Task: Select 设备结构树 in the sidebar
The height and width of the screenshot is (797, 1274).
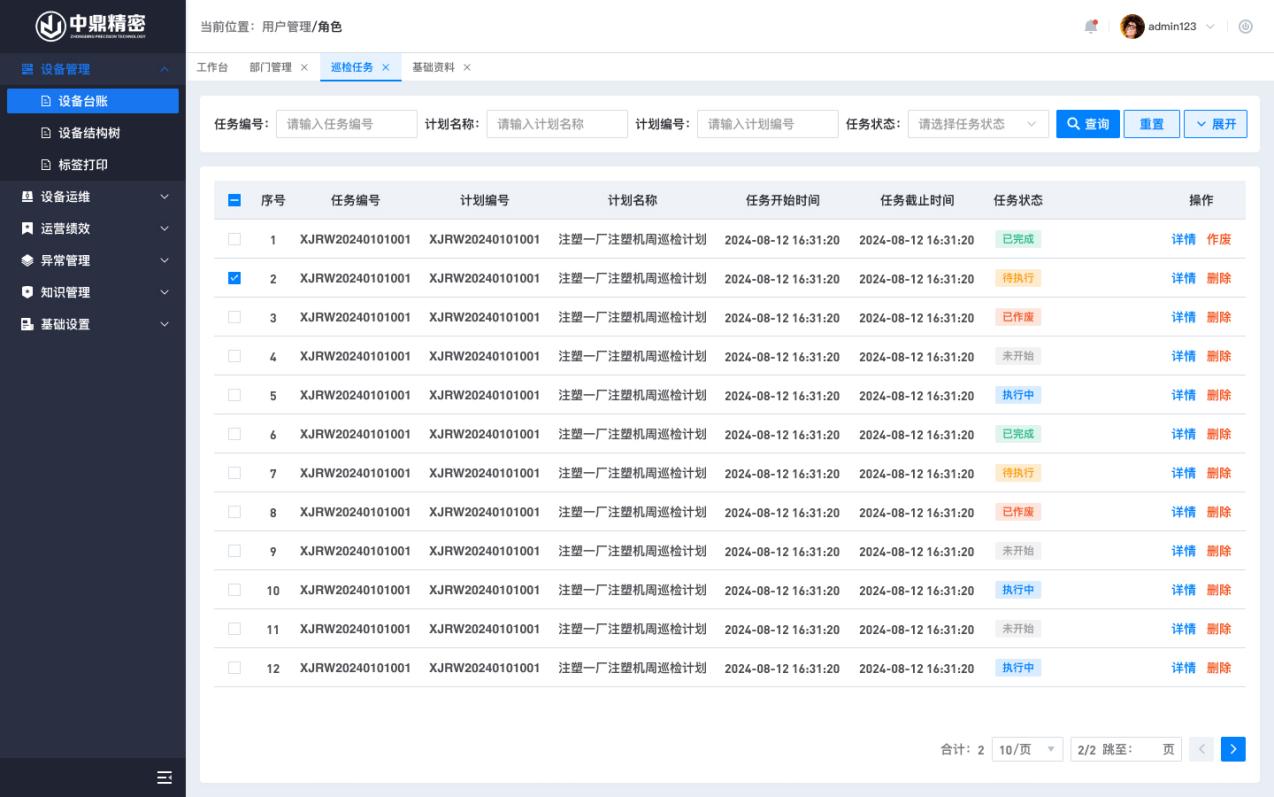Action: (89, 133)
